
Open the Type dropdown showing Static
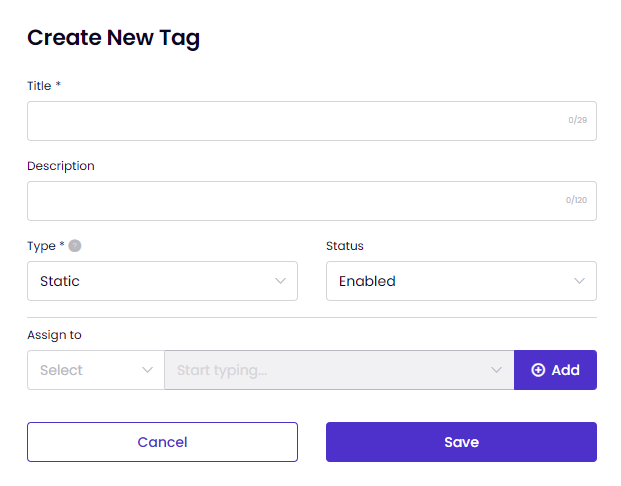[162, 281]
